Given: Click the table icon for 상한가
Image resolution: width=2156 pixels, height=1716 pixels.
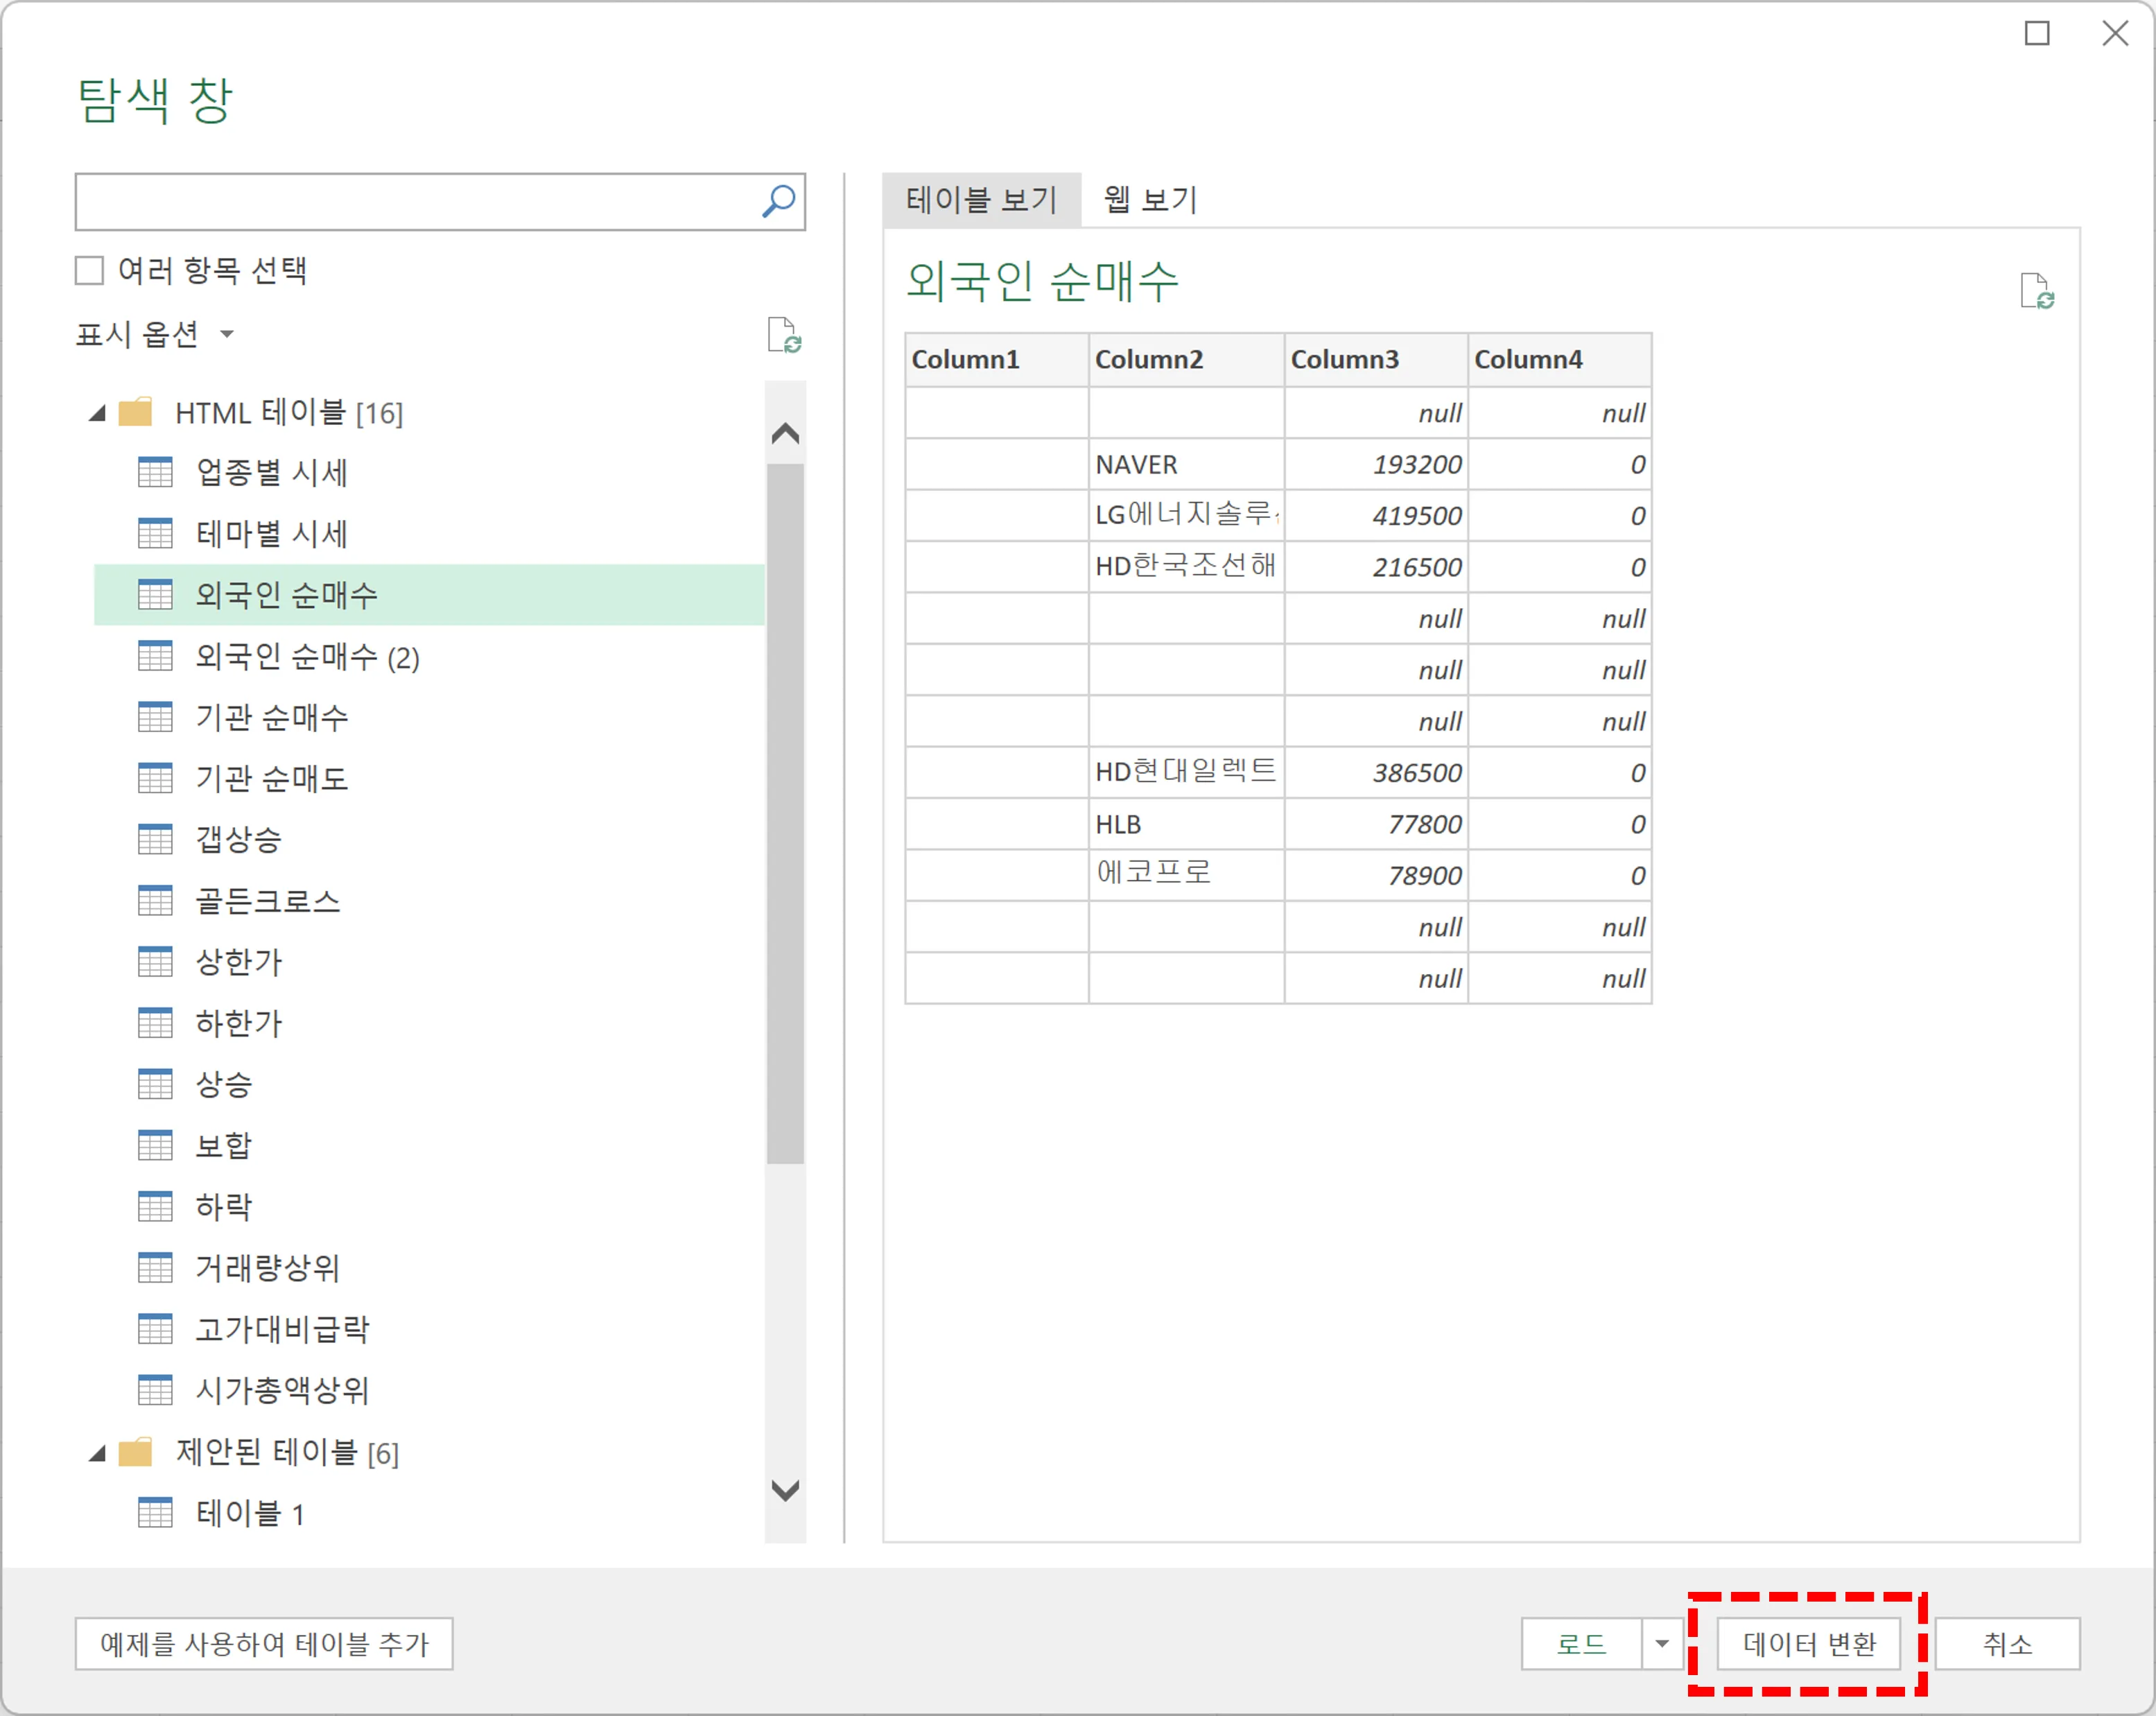Looking at the screenshot, I should [155, 962].
